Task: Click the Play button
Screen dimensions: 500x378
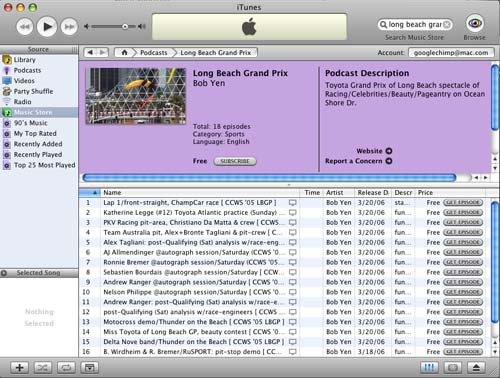Action: (x=47, y=26)
